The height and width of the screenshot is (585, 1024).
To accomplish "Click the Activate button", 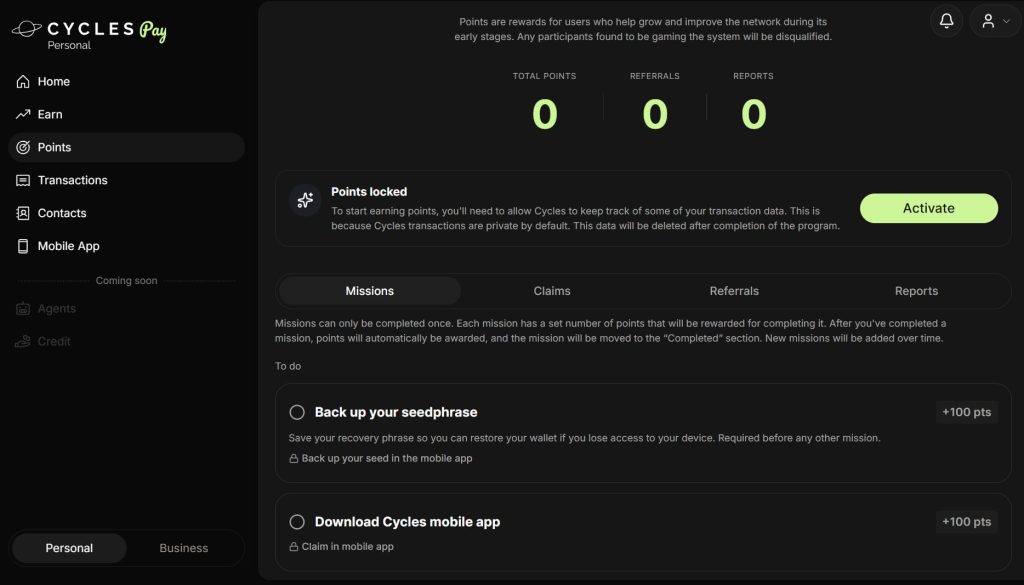I will [x=929, y=208].
